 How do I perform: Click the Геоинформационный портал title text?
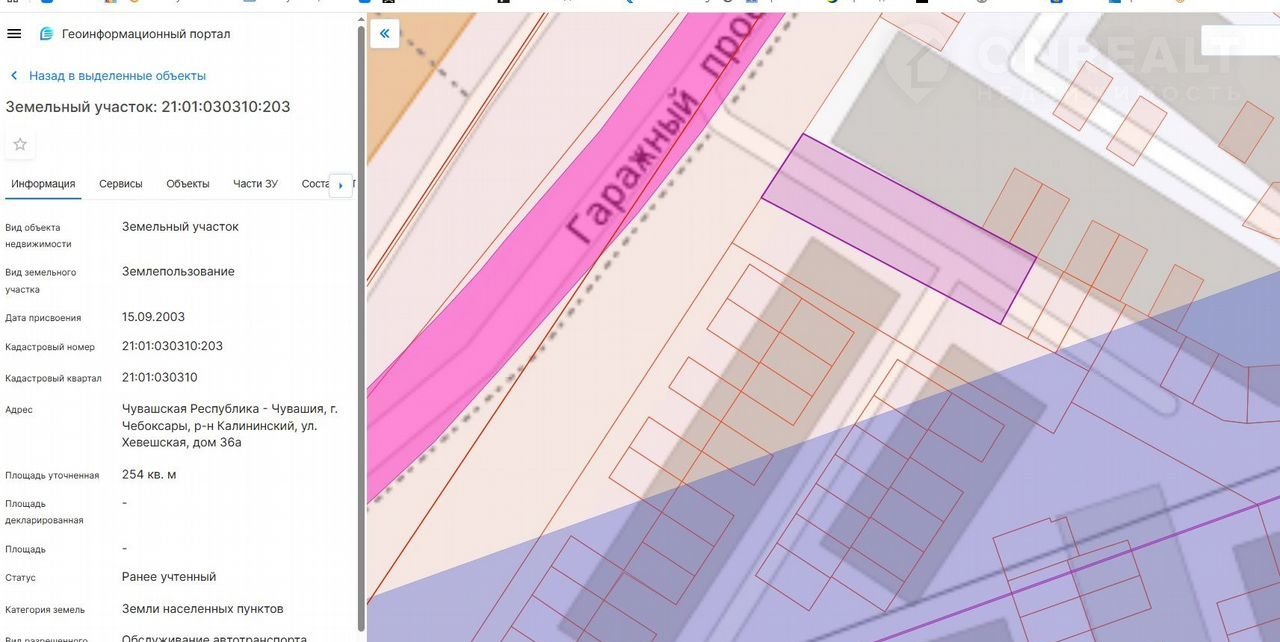[x=146, y=34]
